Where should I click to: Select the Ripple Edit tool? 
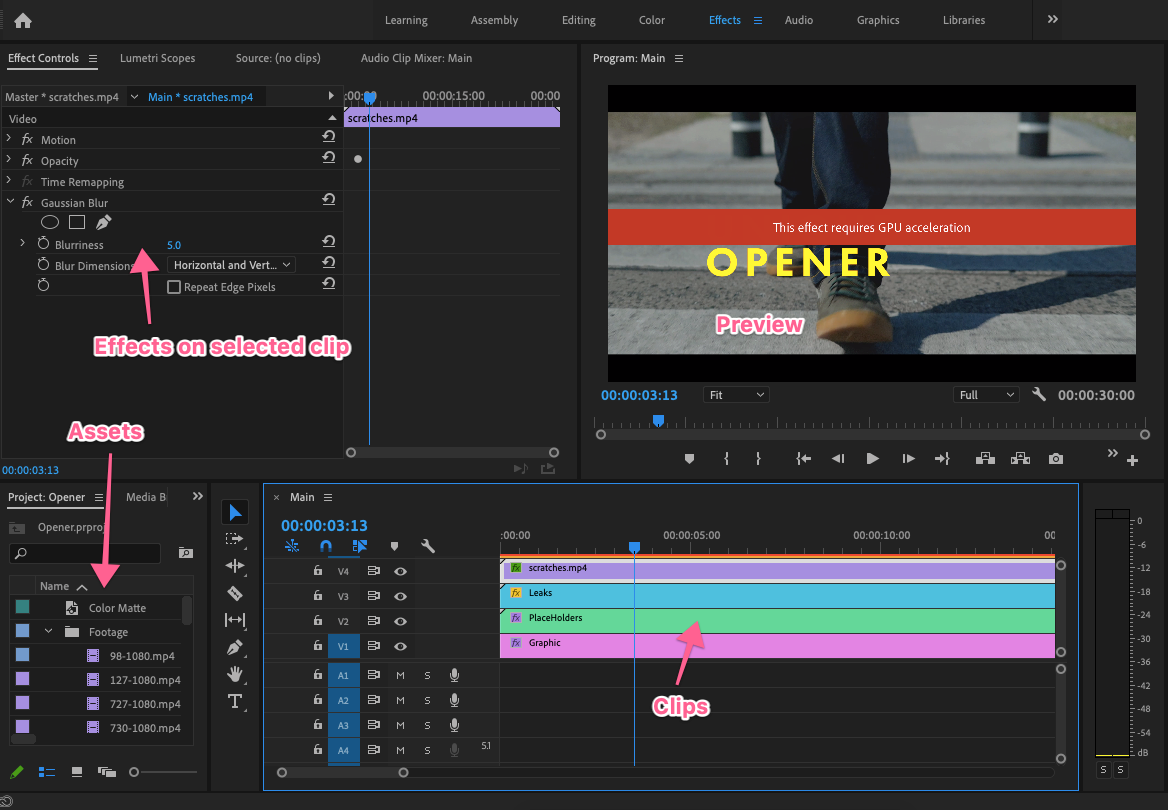click(x=236, y=566)
